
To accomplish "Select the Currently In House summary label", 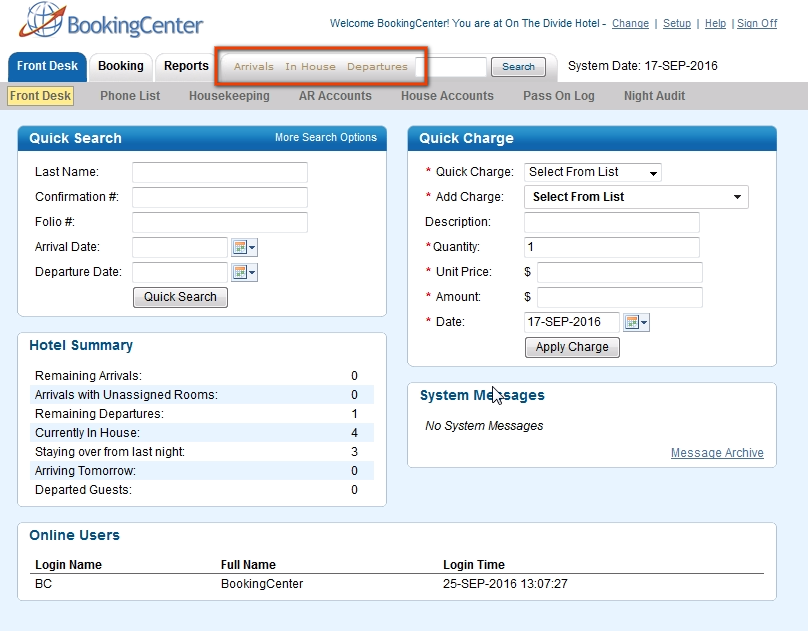I will [x=87, y=433].
